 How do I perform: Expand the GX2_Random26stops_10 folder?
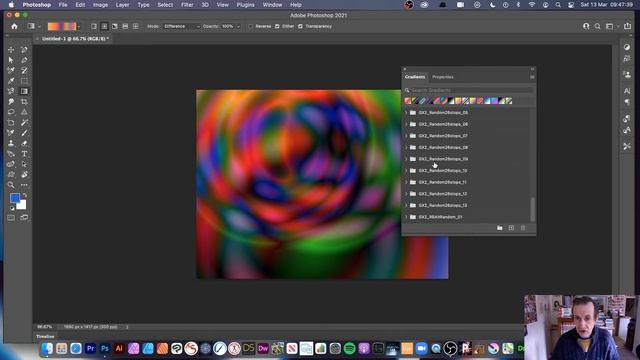[x=406, y=171]
